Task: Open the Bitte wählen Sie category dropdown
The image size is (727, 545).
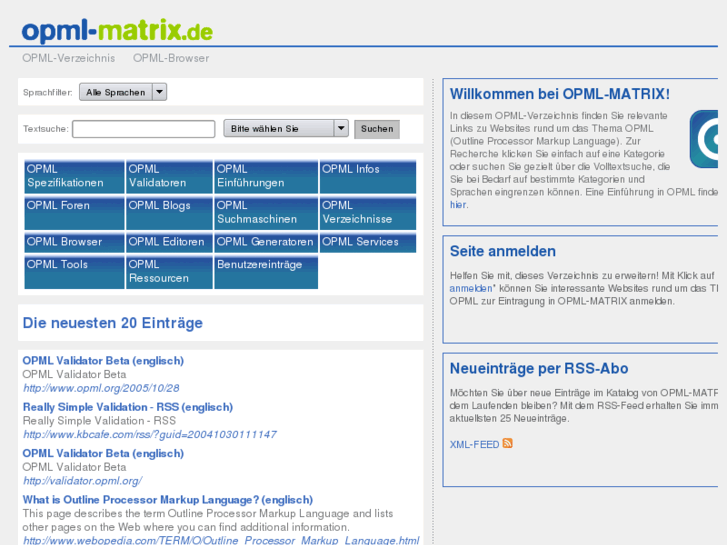Action: [x=286, y=128]
